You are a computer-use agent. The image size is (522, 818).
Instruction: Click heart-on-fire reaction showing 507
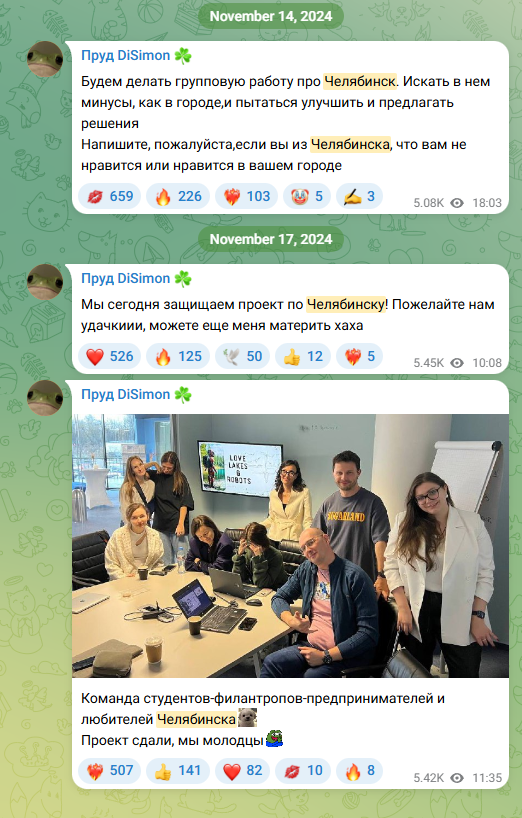[110, 771]
